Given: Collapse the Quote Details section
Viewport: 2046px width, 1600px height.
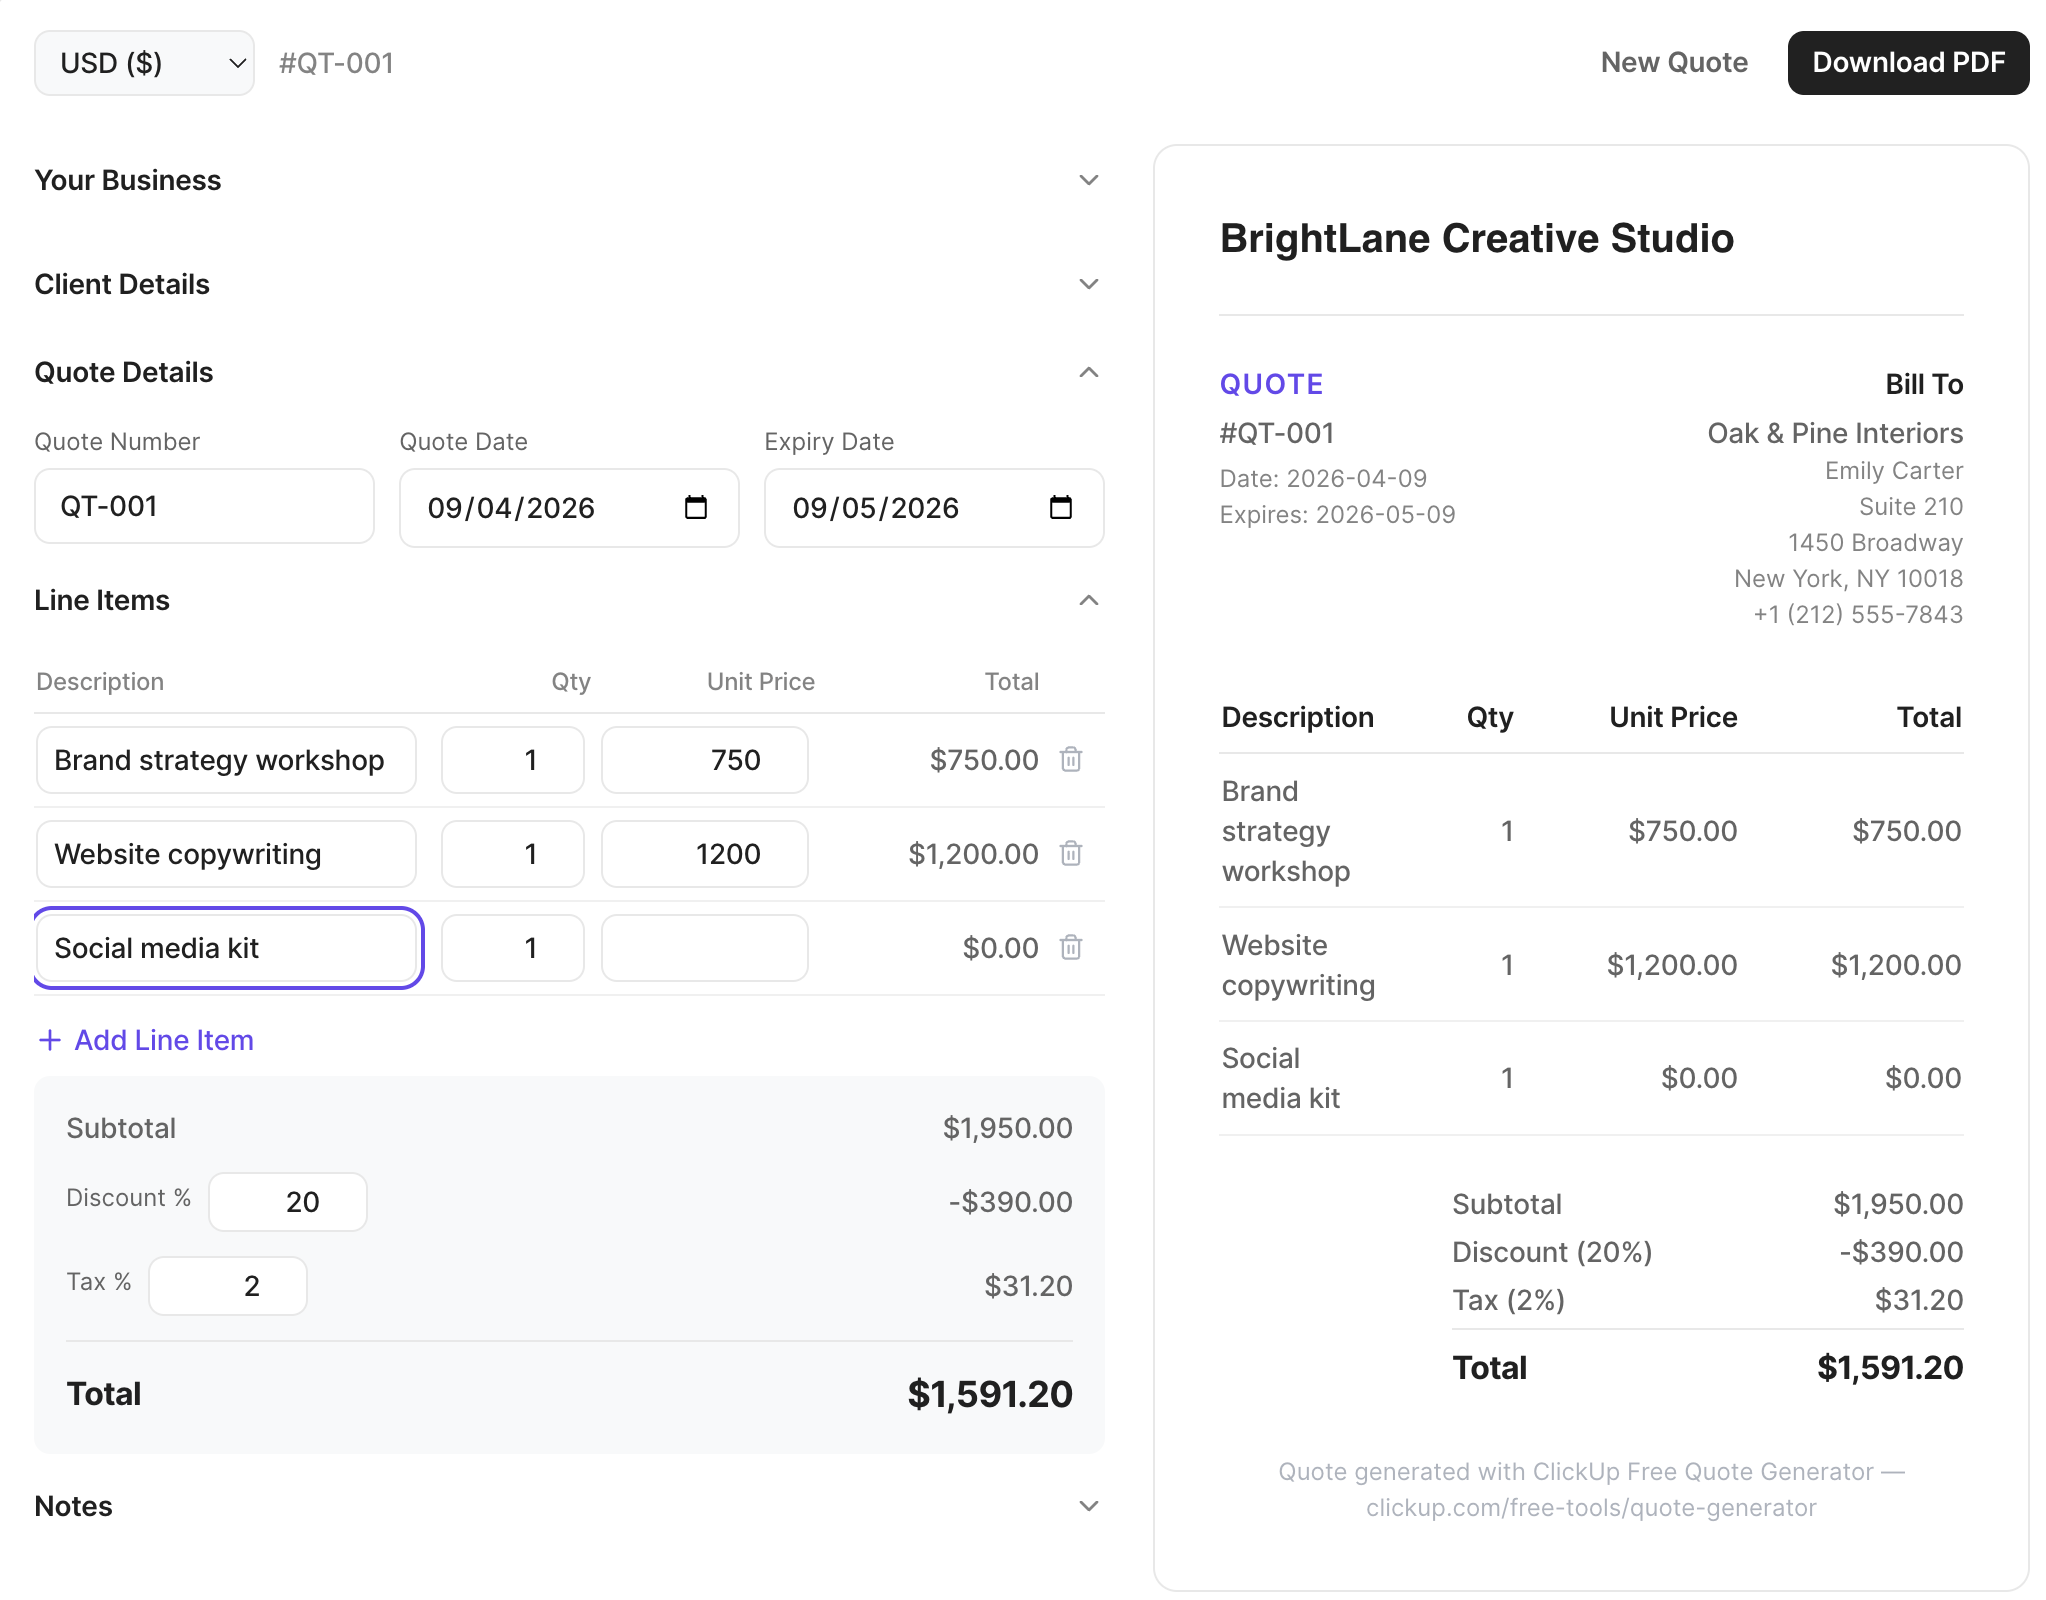Looking at the screenshot, I should tap(1088, 372).
